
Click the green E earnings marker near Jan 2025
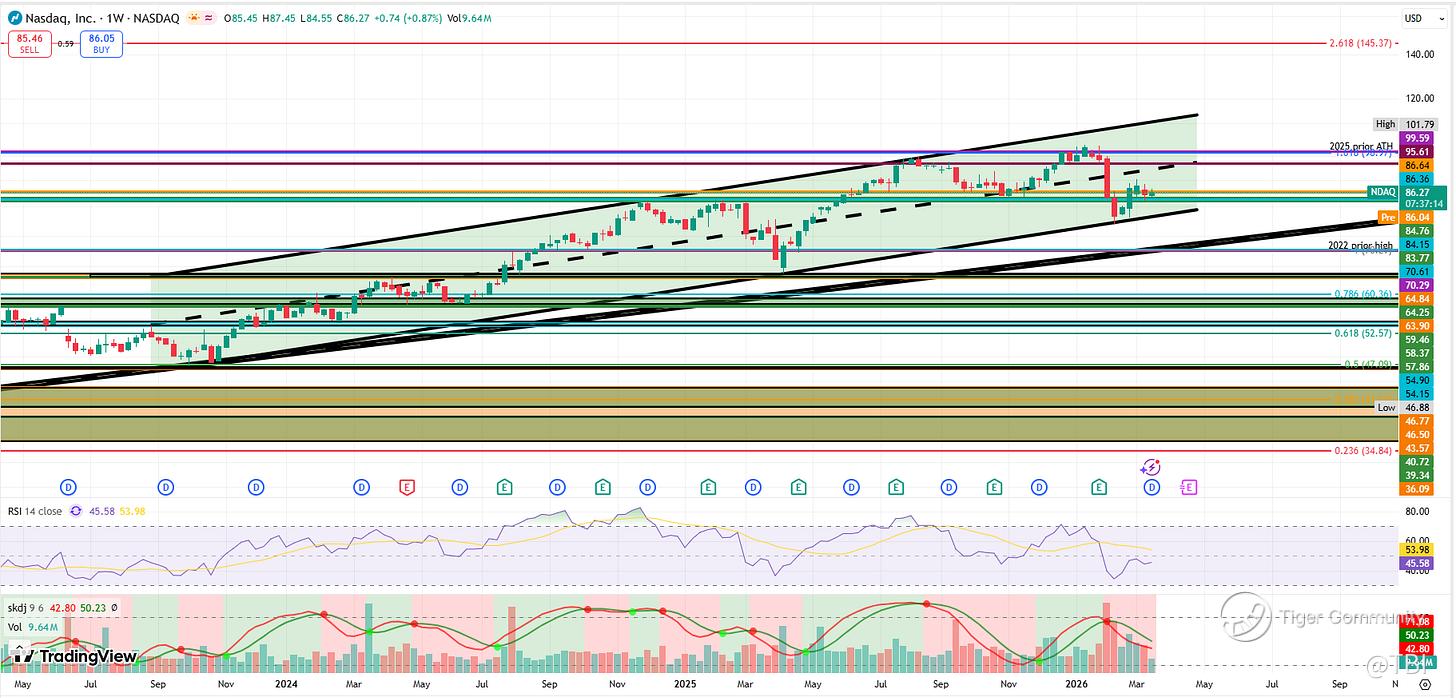(707, 487)
